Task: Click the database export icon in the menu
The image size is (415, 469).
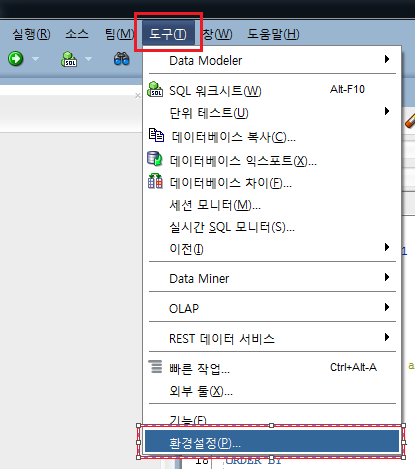Action: [x=155, y=159]
